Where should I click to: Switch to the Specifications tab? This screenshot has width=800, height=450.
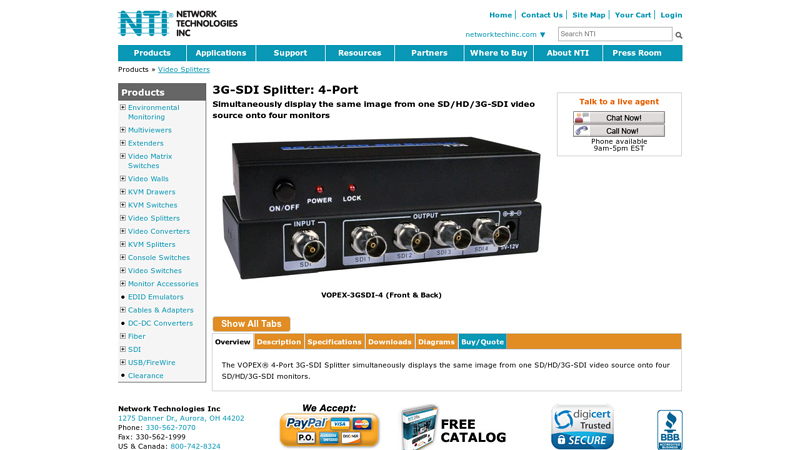pyautogui.click(x=334, y=342)
